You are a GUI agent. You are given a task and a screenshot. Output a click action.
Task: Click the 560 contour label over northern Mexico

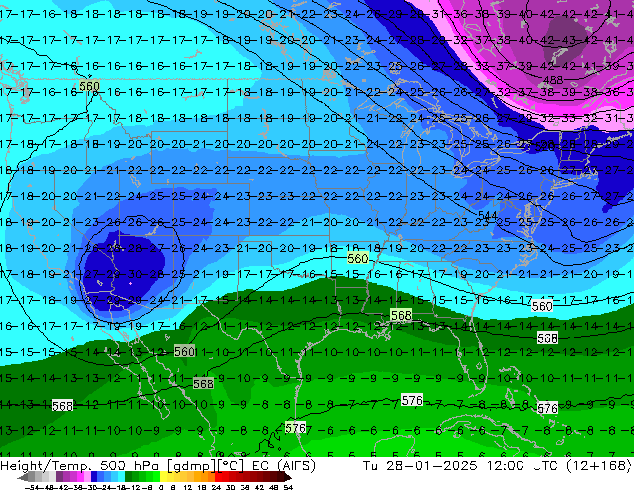(184, 351)
